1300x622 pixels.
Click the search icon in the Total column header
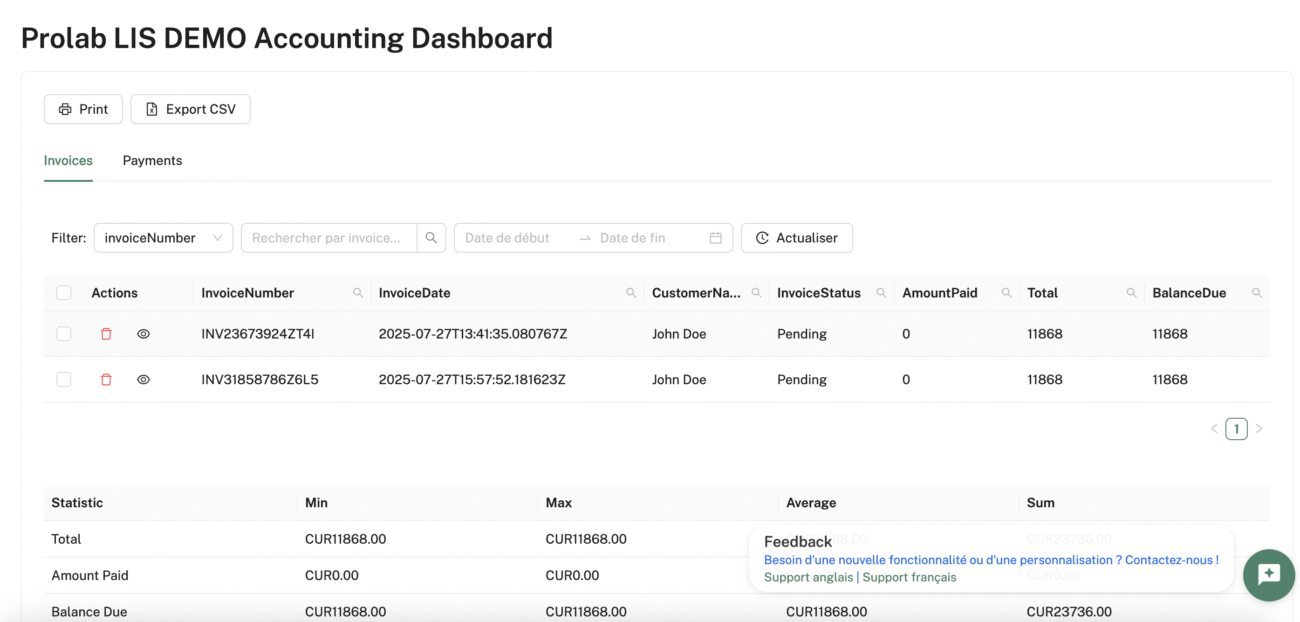1131,293
